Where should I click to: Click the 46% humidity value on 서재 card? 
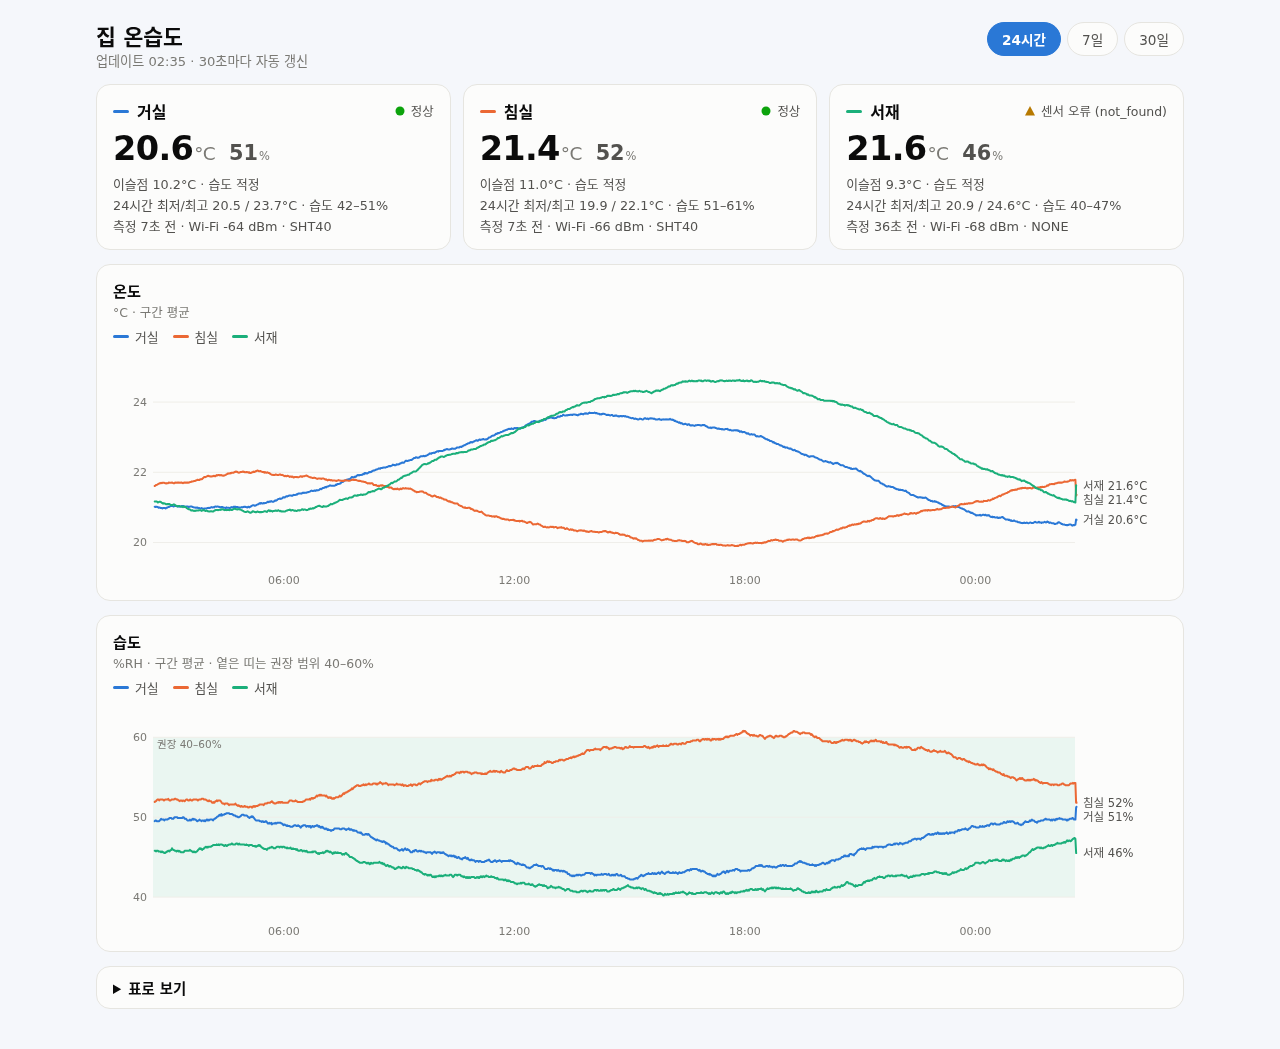[982, 152]
